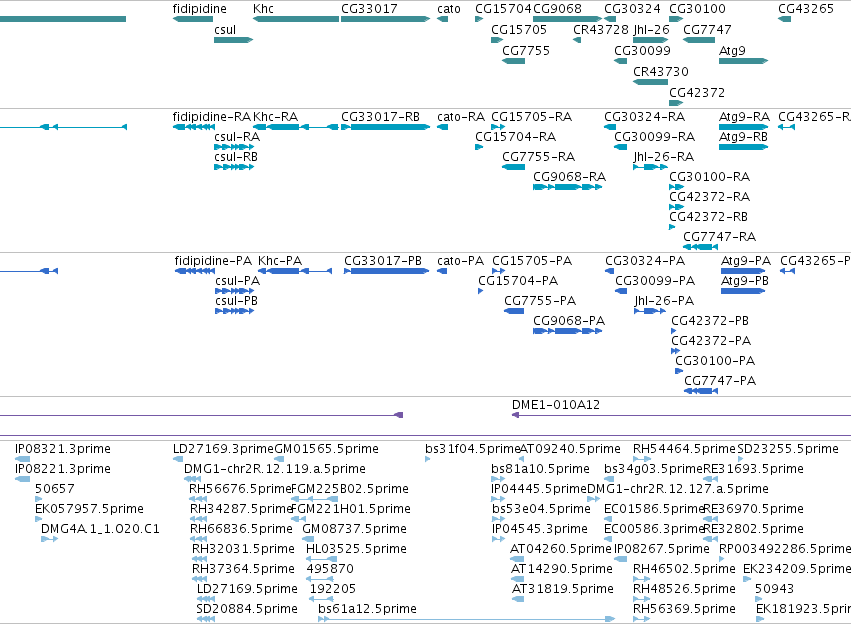This screenshot has height=624, width=851.
Task: Select the Khc gene glyph
Action: pos(296,19)
